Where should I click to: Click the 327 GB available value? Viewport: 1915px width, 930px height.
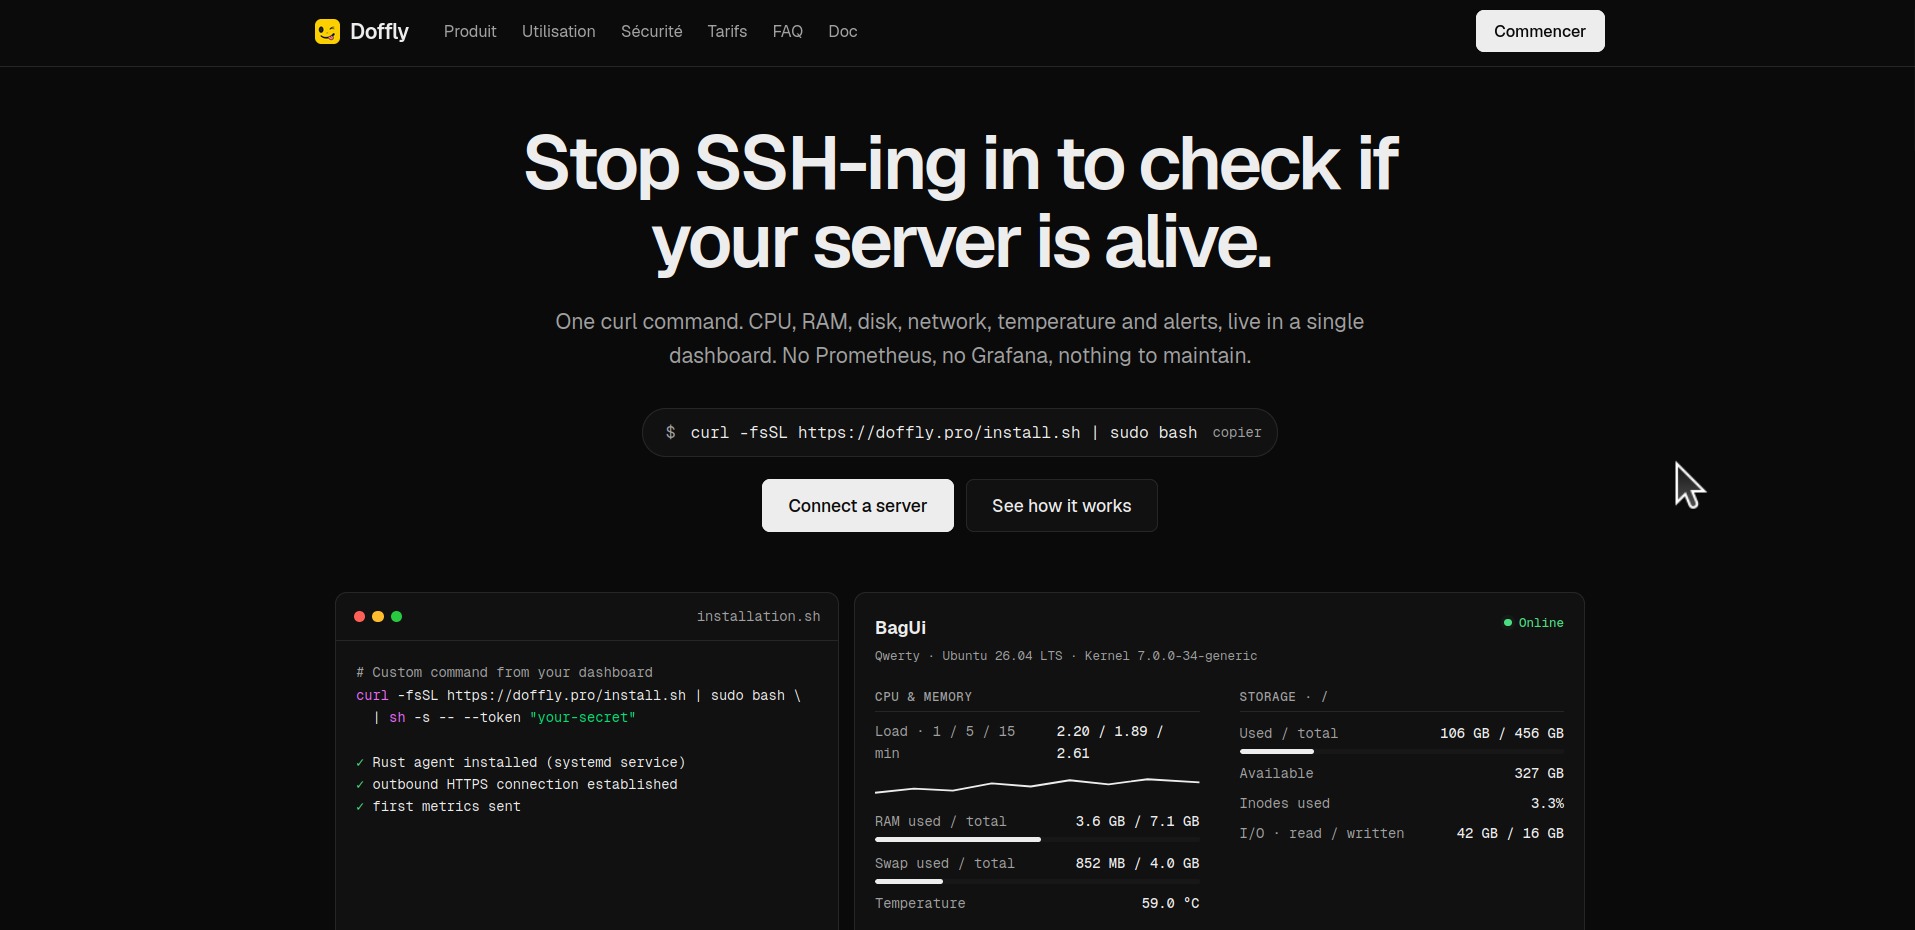(x=1539, y=774)
